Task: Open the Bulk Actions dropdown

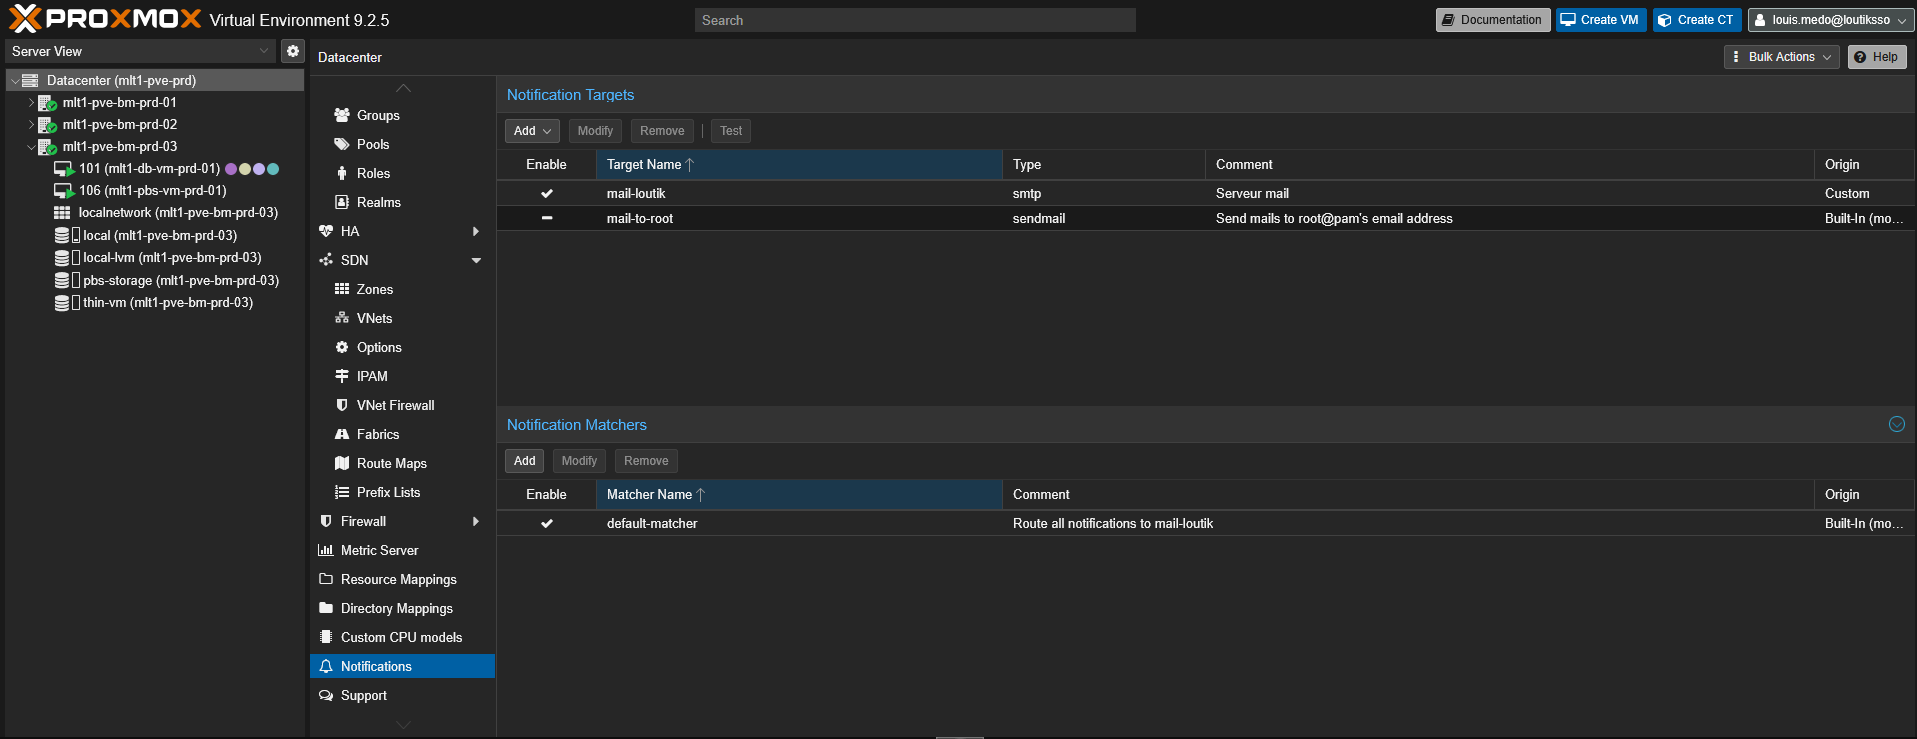Action: click(1782, 57)
